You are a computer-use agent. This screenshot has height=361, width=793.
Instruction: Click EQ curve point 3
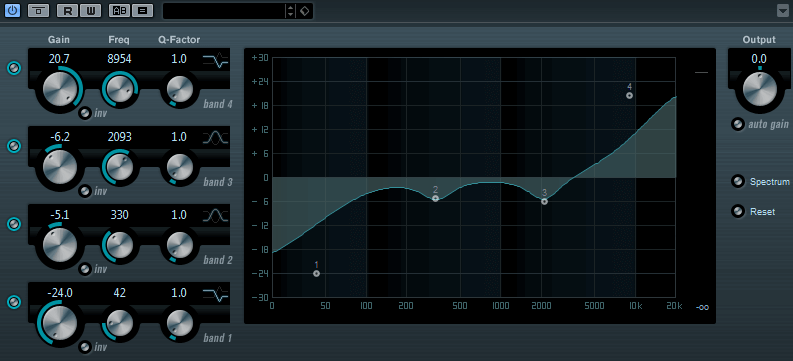(x=544, y=201)
